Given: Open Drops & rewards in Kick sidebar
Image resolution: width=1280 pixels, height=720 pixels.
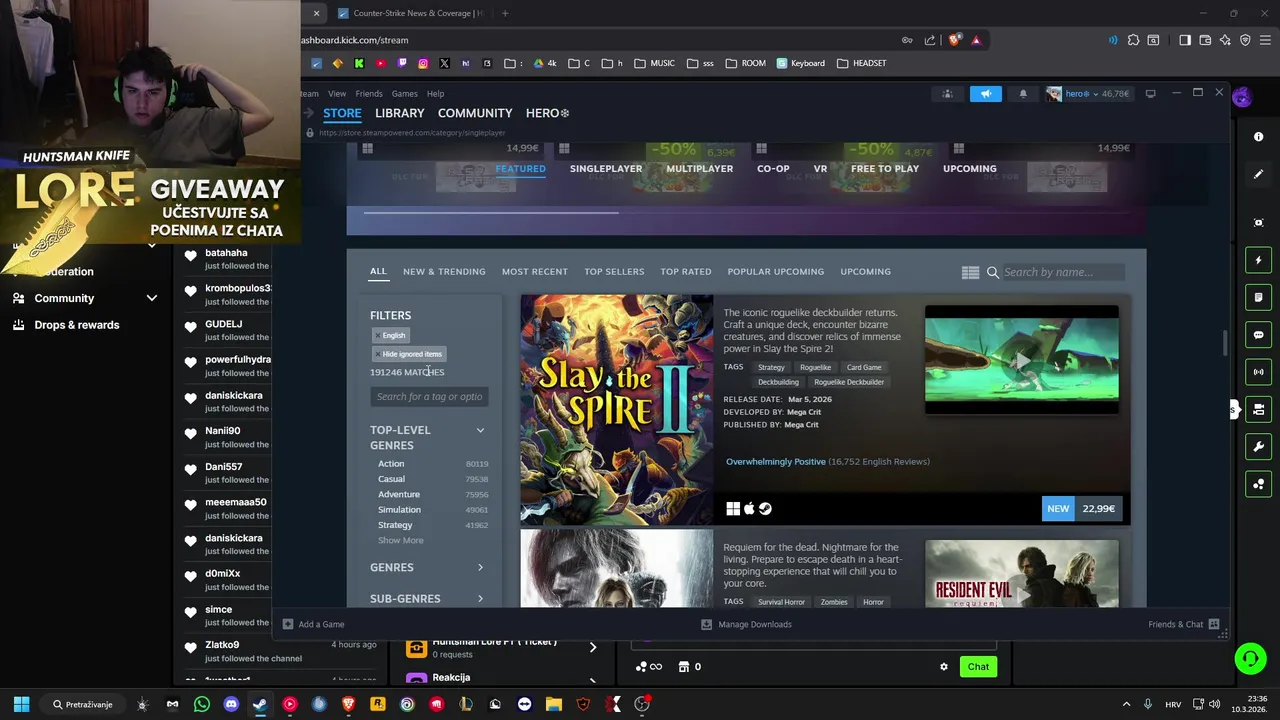Looking at the screenshot, I should [77, 325].
